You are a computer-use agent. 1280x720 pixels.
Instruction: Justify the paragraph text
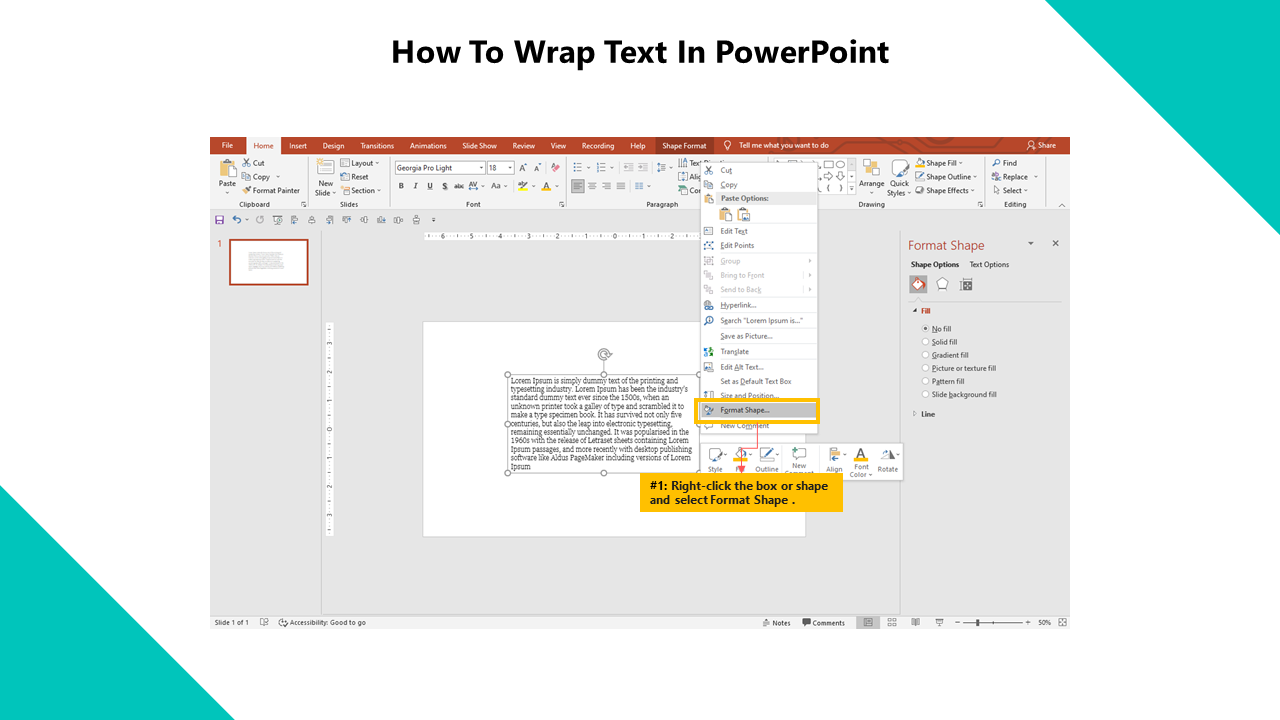[x=620, y=186]
